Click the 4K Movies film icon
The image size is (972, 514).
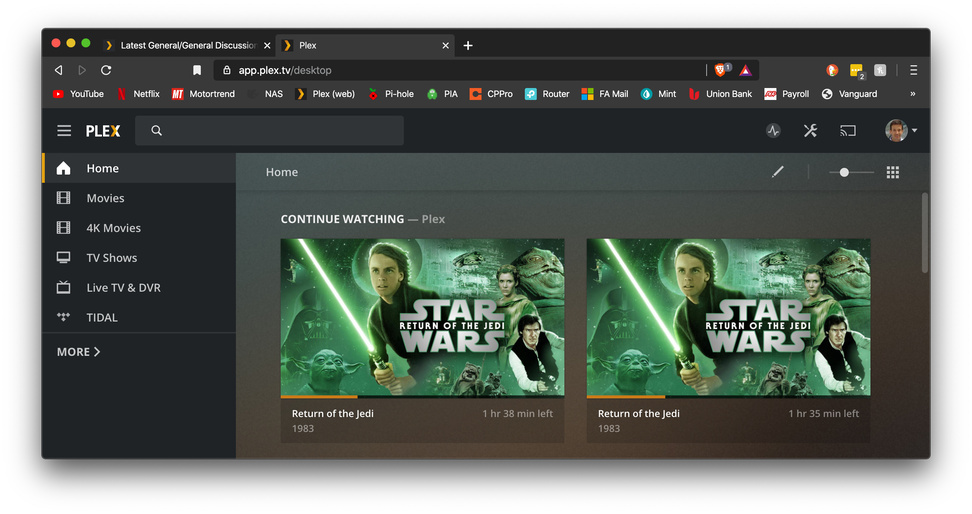click(63, 228)
